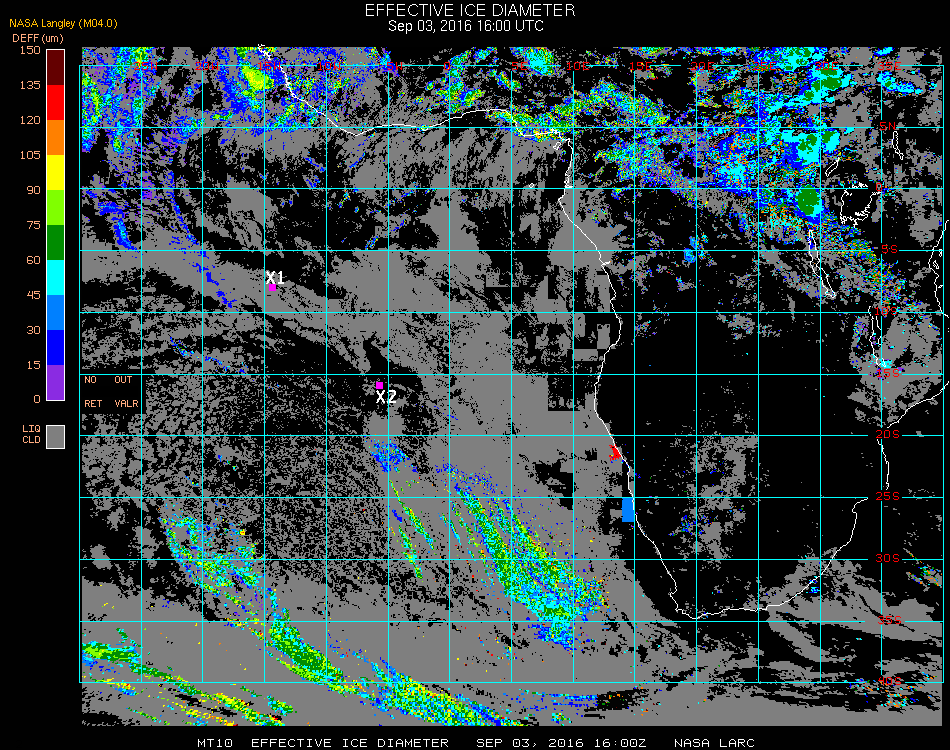The image size is (950, 750).
Task: Click the legend value '105'
Action: [30, 155]
